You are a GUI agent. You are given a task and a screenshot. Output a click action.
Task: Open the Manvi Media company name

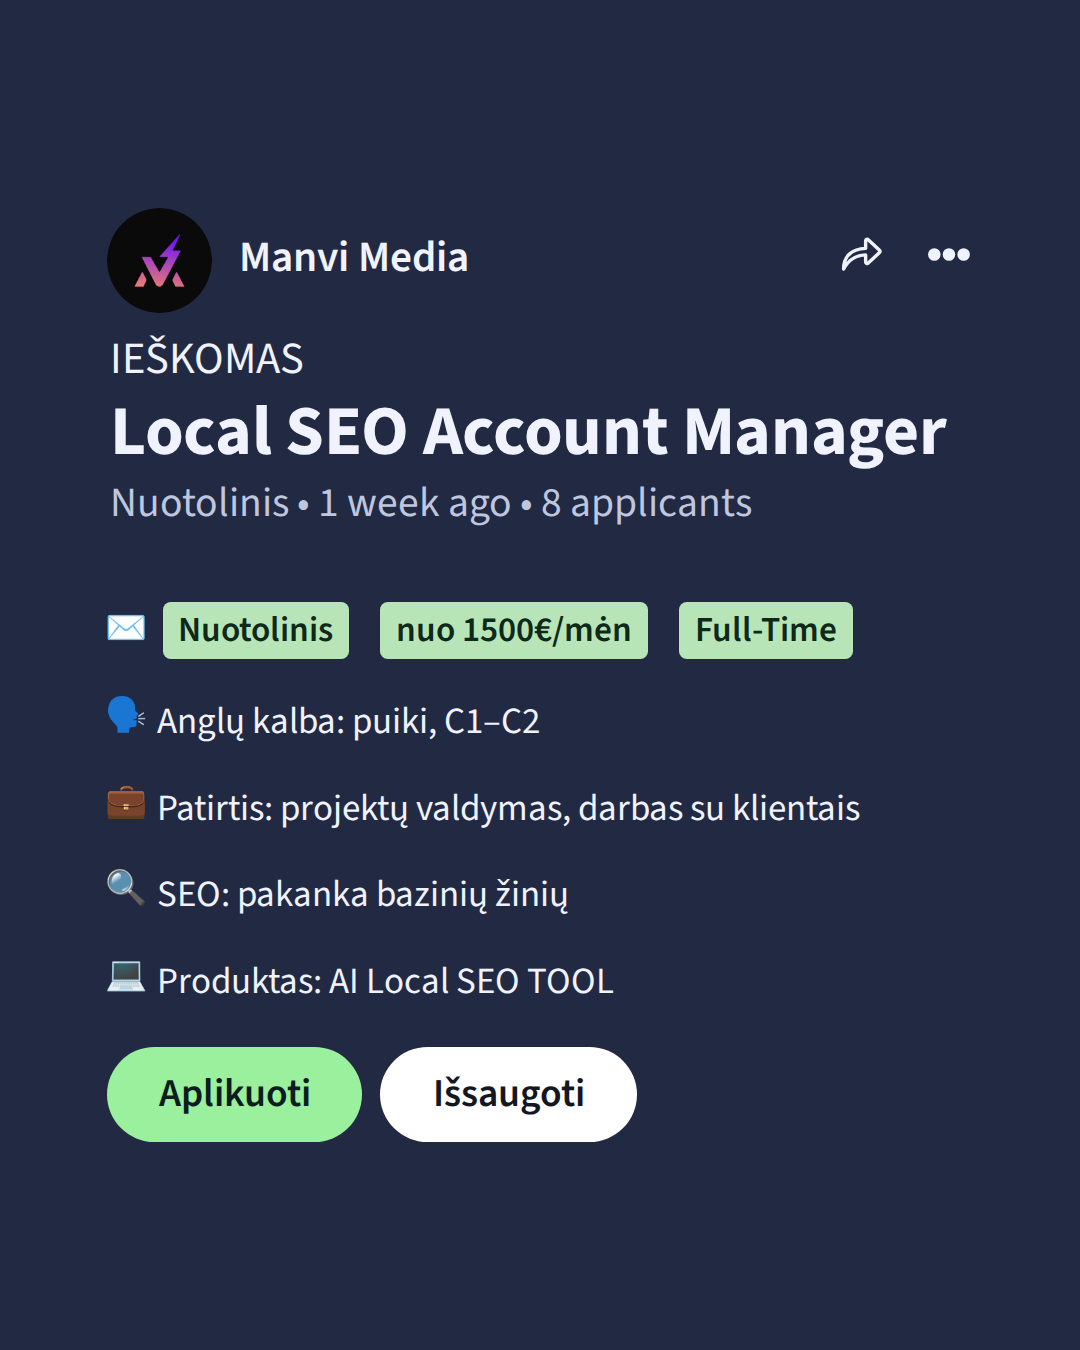click(x=354, y=258)
